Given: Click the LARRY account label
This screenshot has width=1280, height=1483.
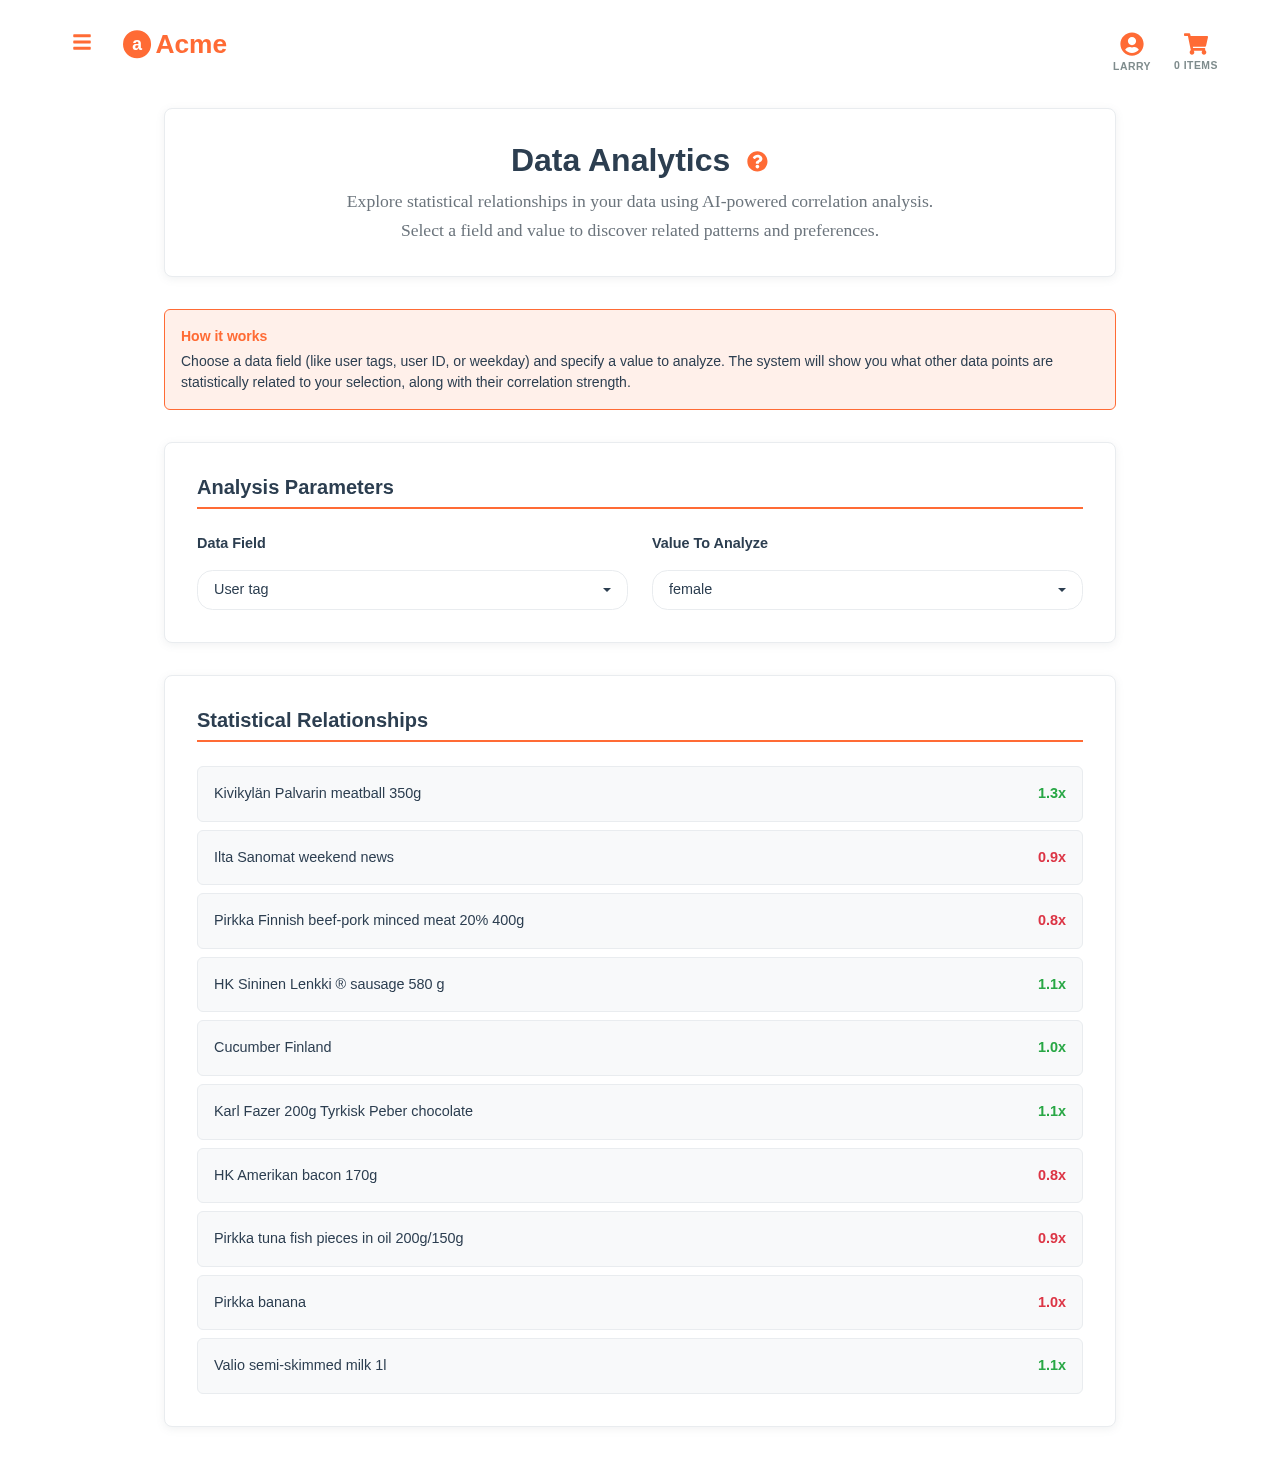Looking at the screenshot, I should (1131, 67).
